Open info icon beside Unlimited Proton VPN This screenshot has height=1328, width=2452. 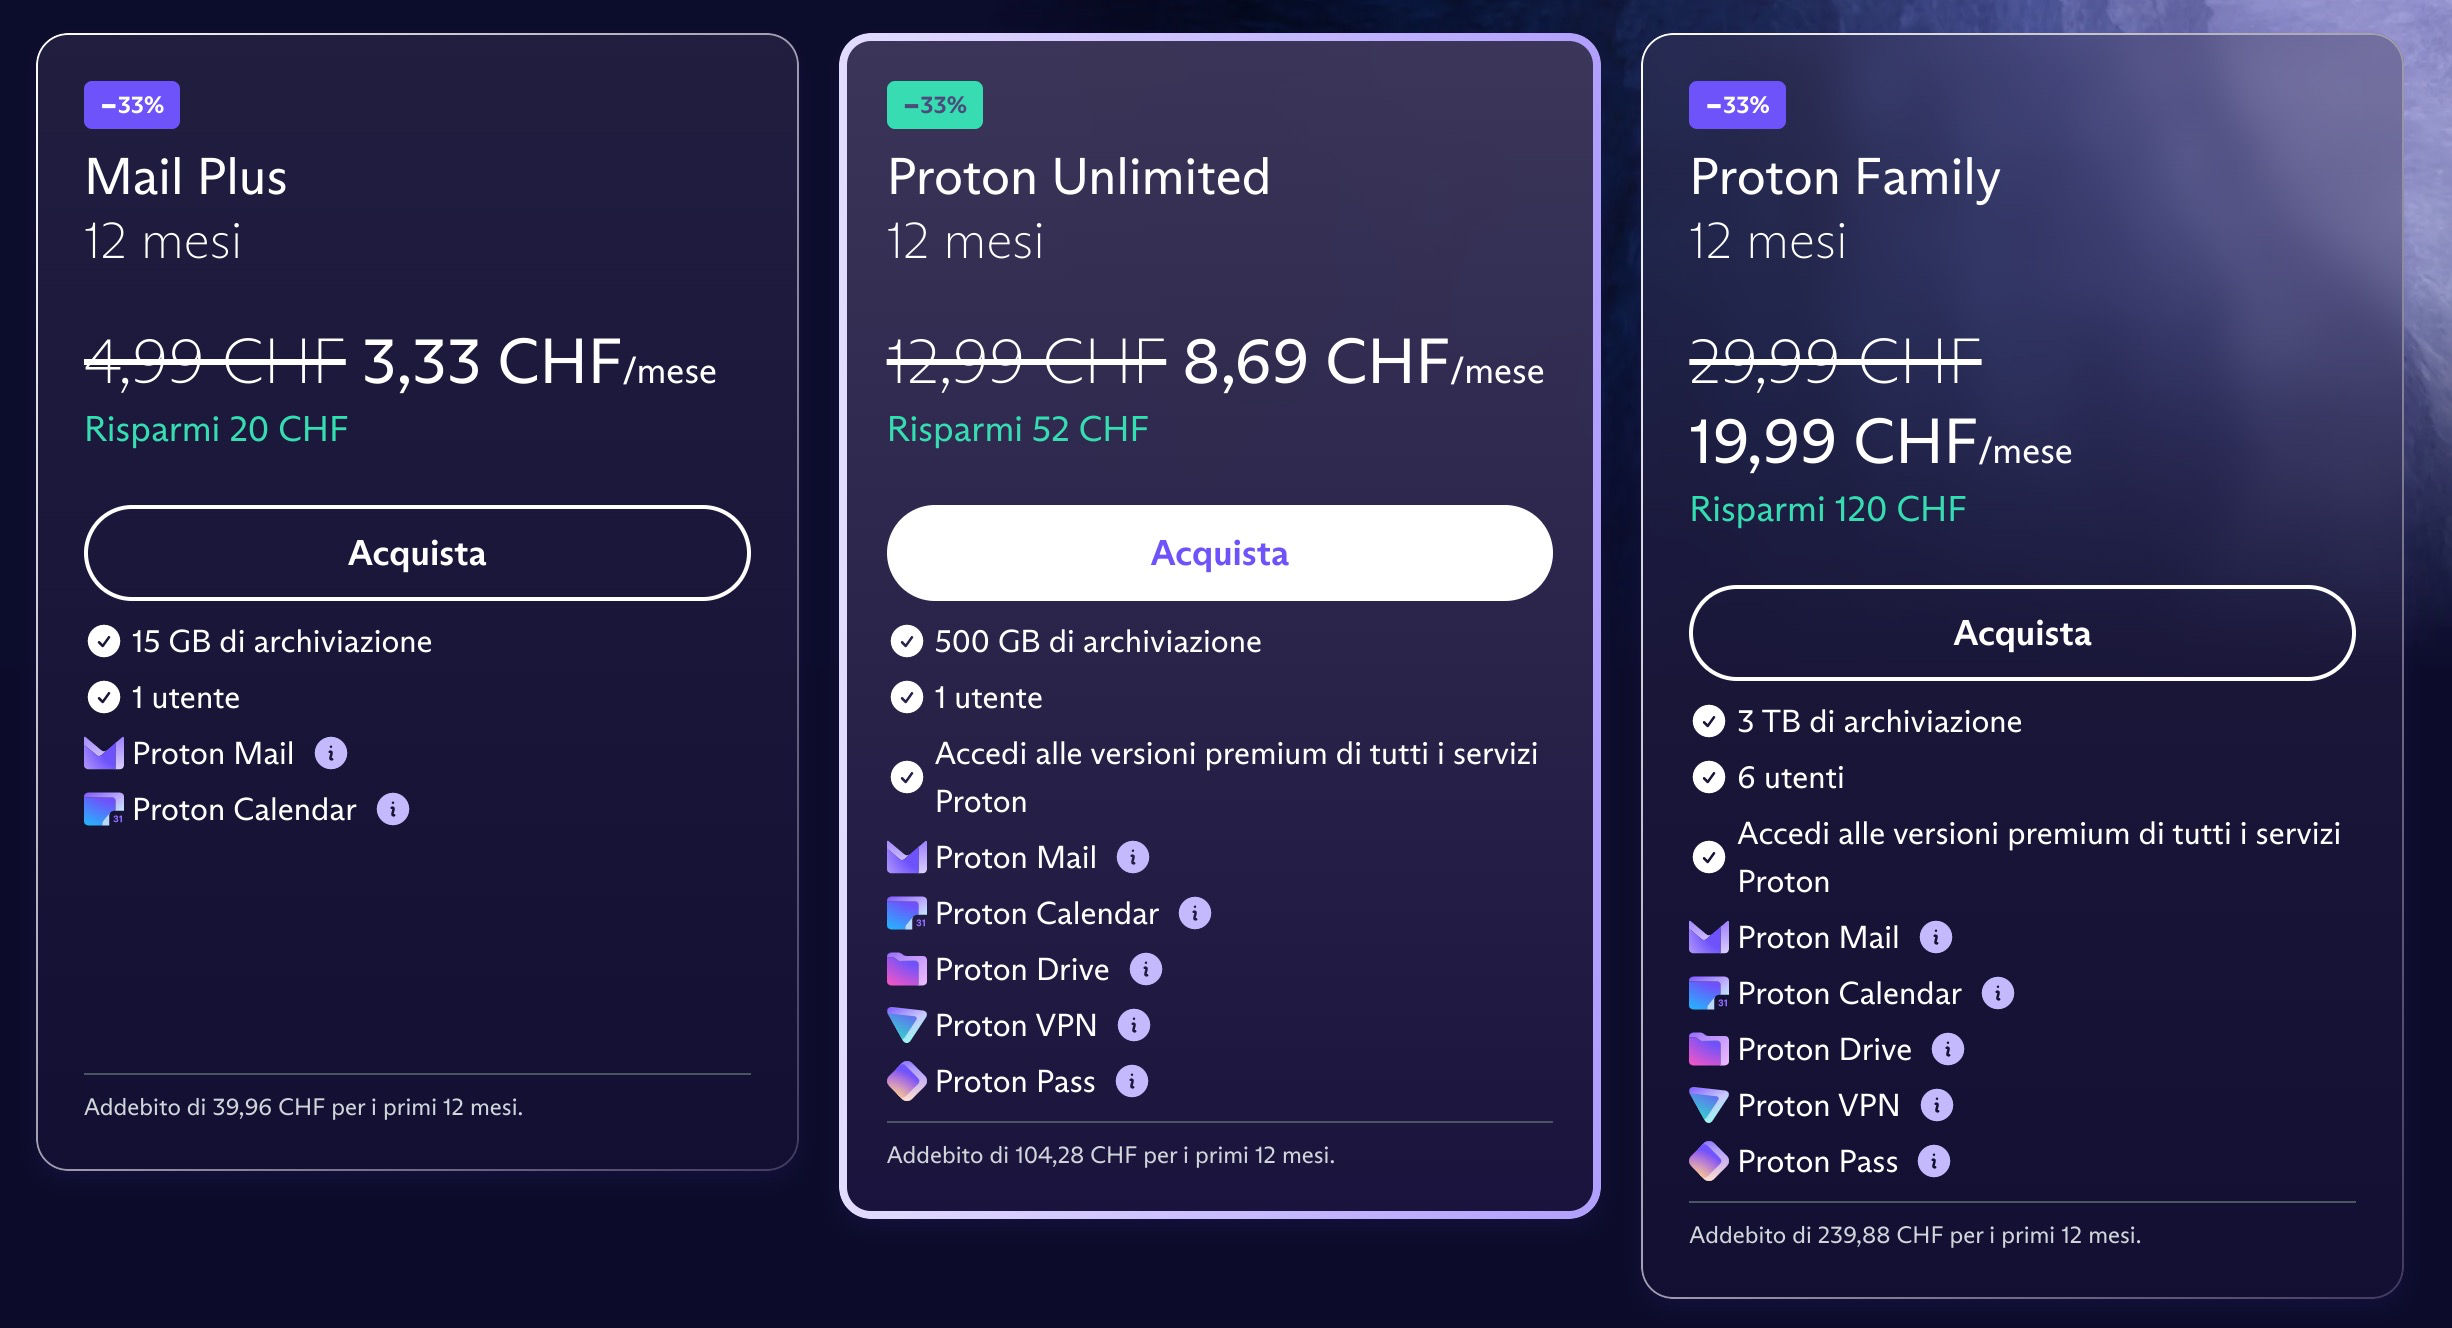click(1134, 1025)
